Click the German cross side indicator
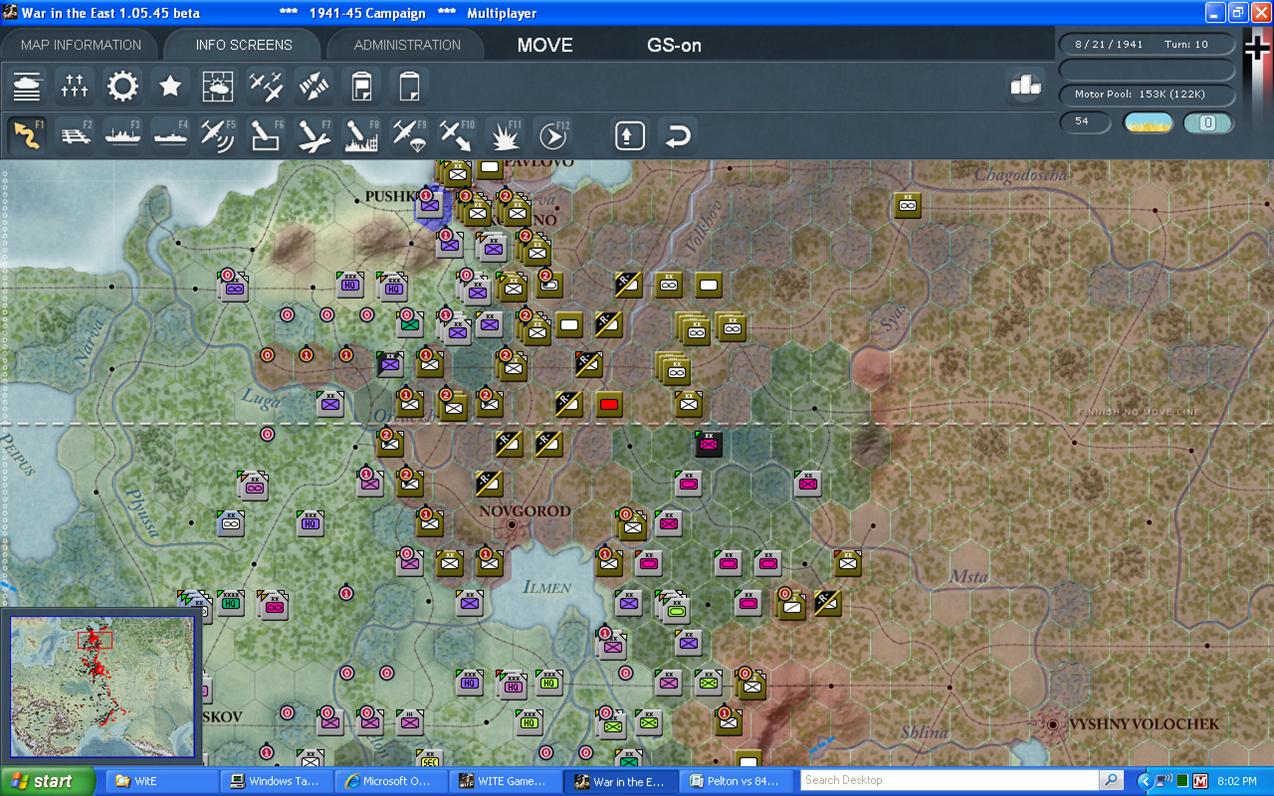Viewport: 1274px width, 796px height. click(1257, 50)
